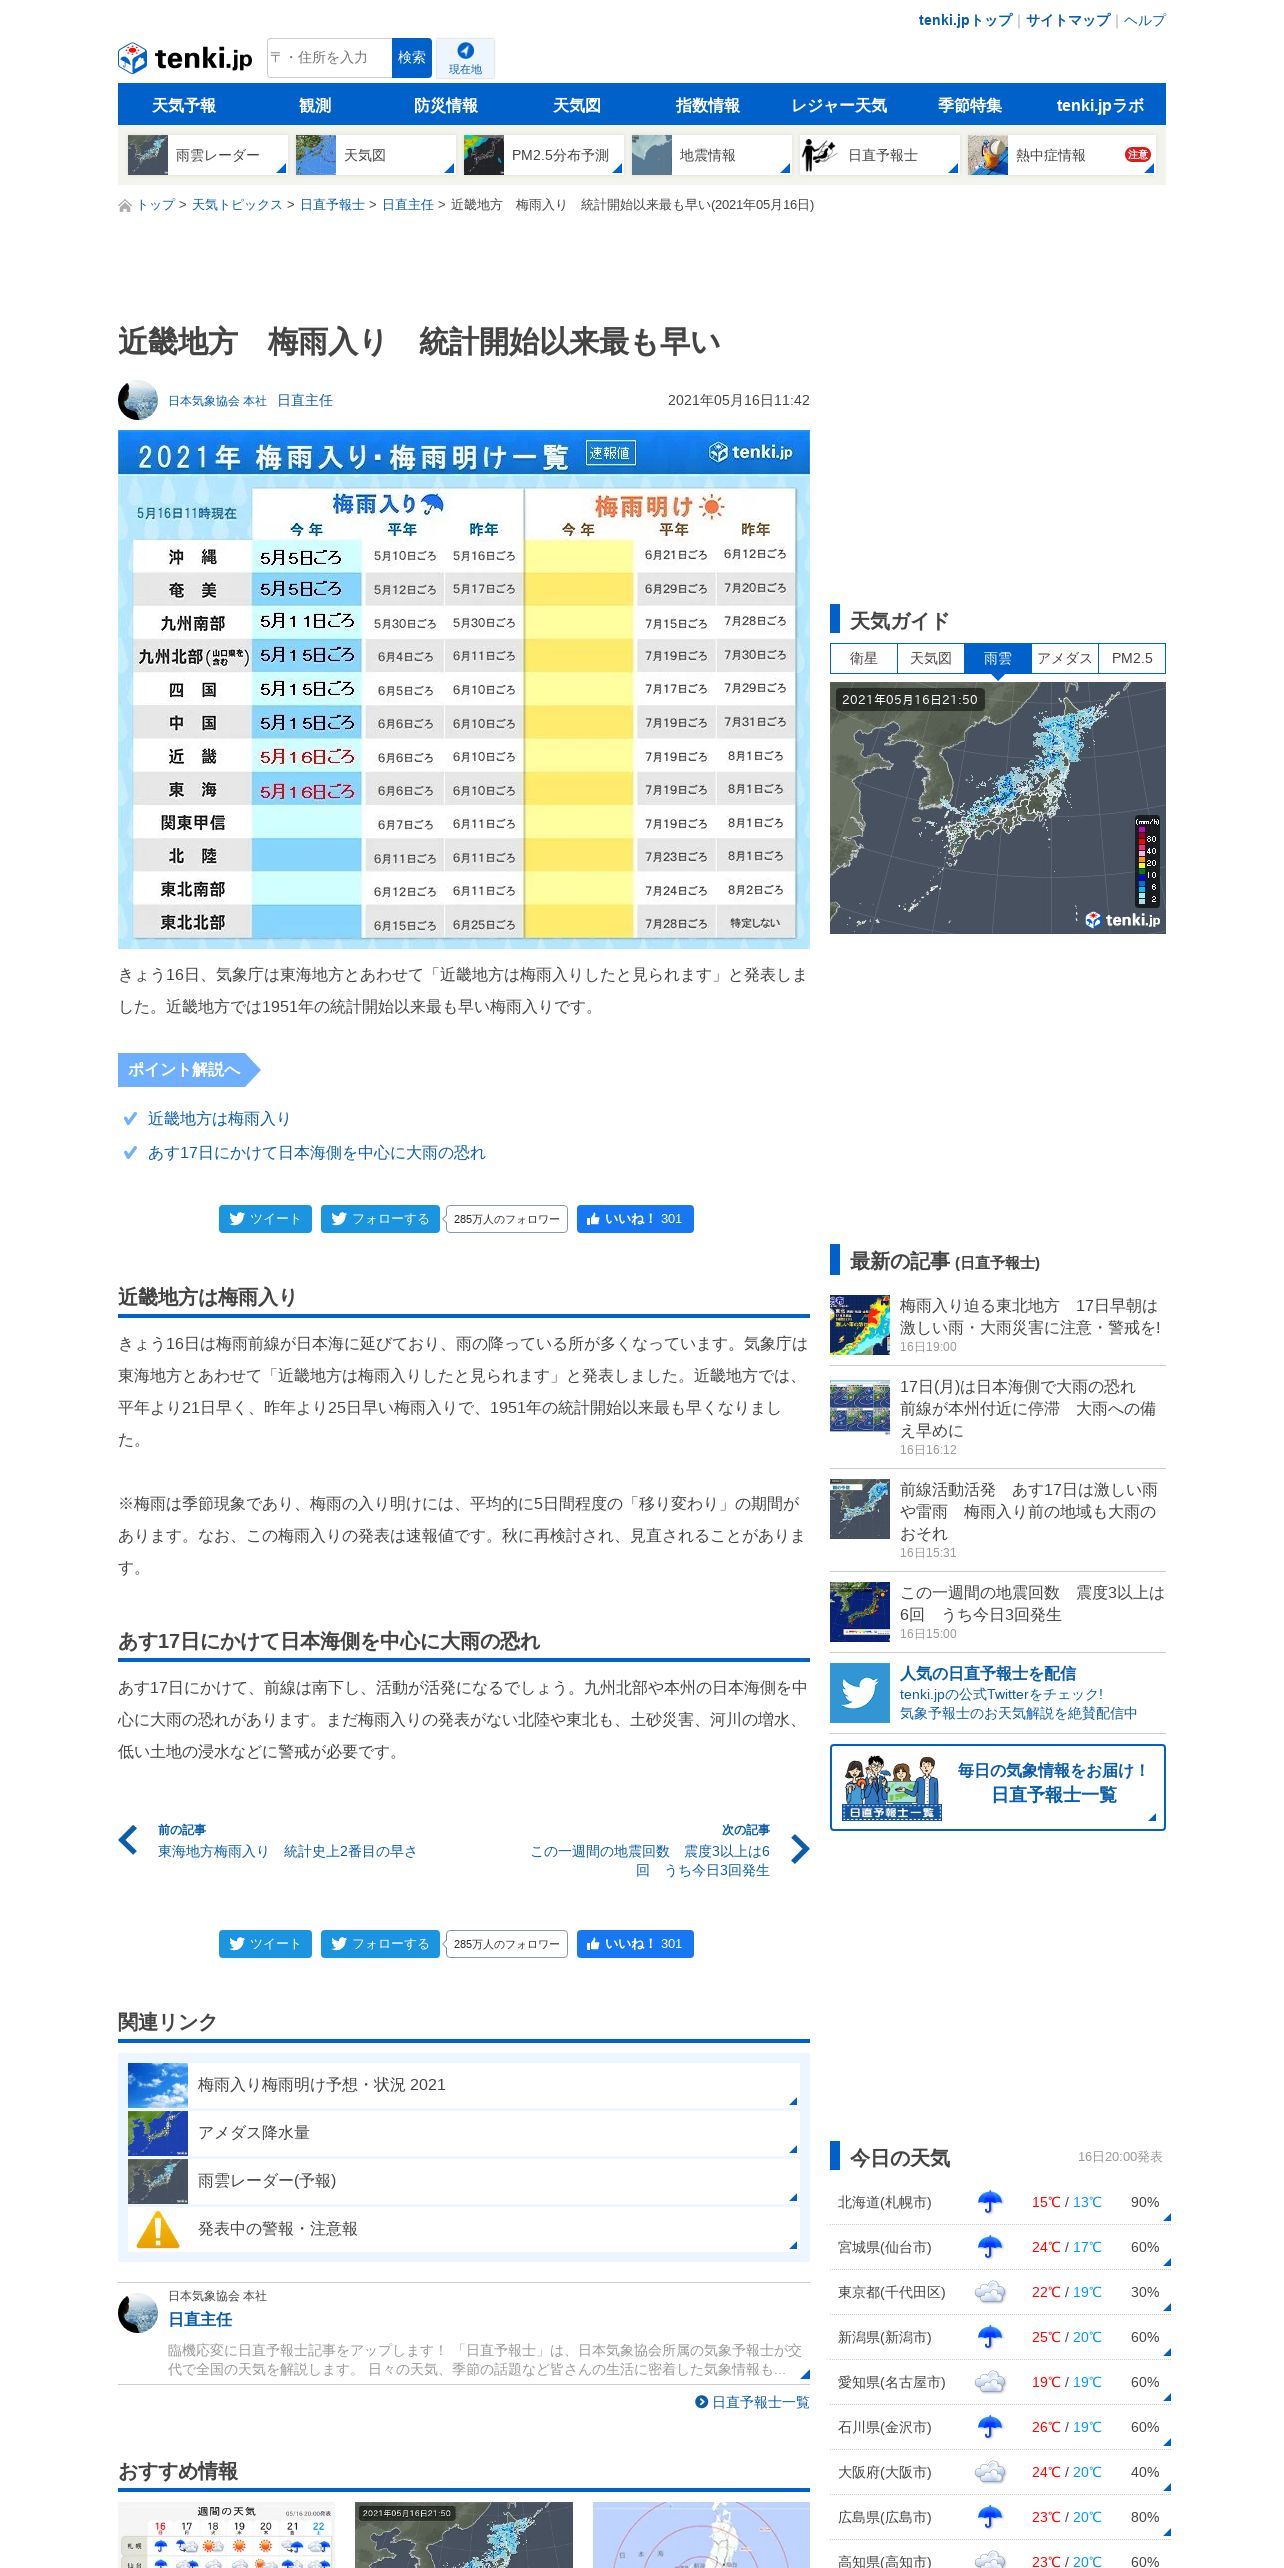Click the lower Facebook like (いいね!) button
Viewport: 1284px width, 2568px height.
coord(635,1944)
